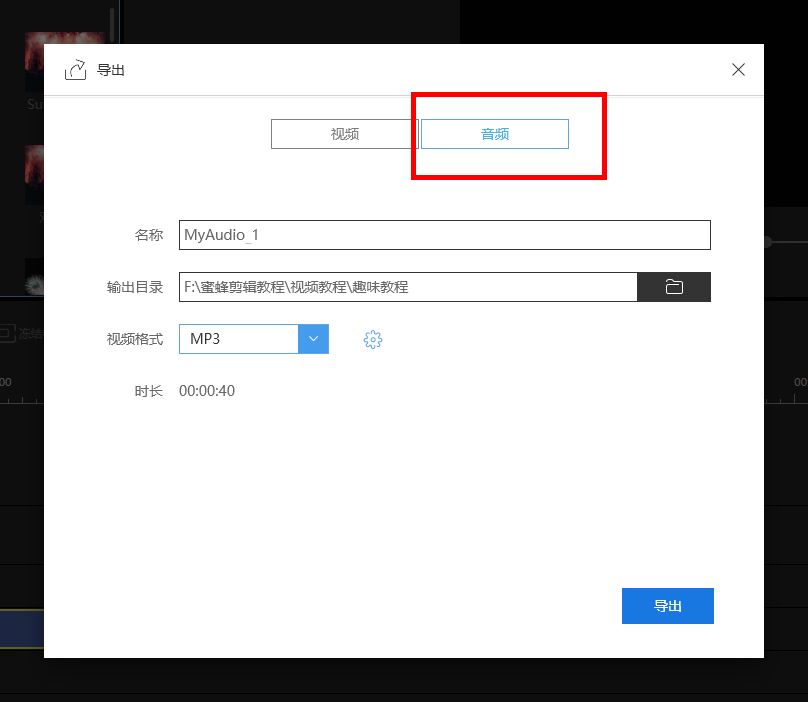The image size is (808, 702).
Task: Click the 时长 label
Action: 148,391
